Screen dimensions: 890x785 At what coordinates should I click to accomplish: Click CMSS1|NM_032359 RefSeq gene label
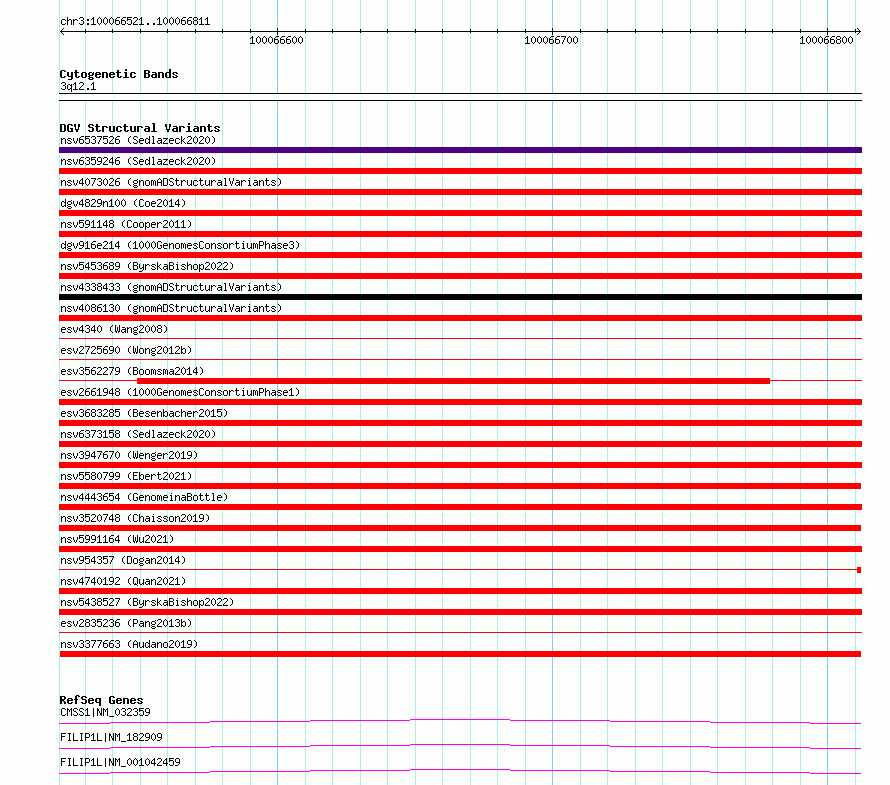(105, 712)
